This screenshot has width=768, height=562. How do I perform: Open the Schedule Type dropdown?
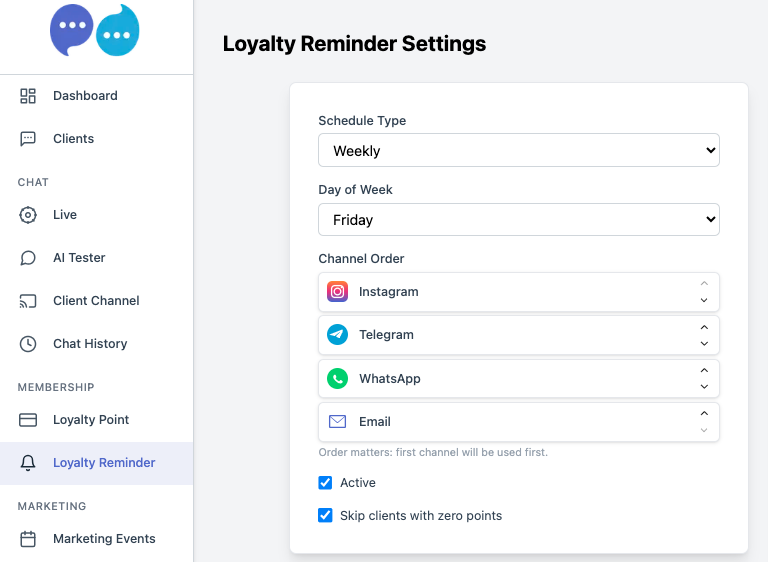519,150
